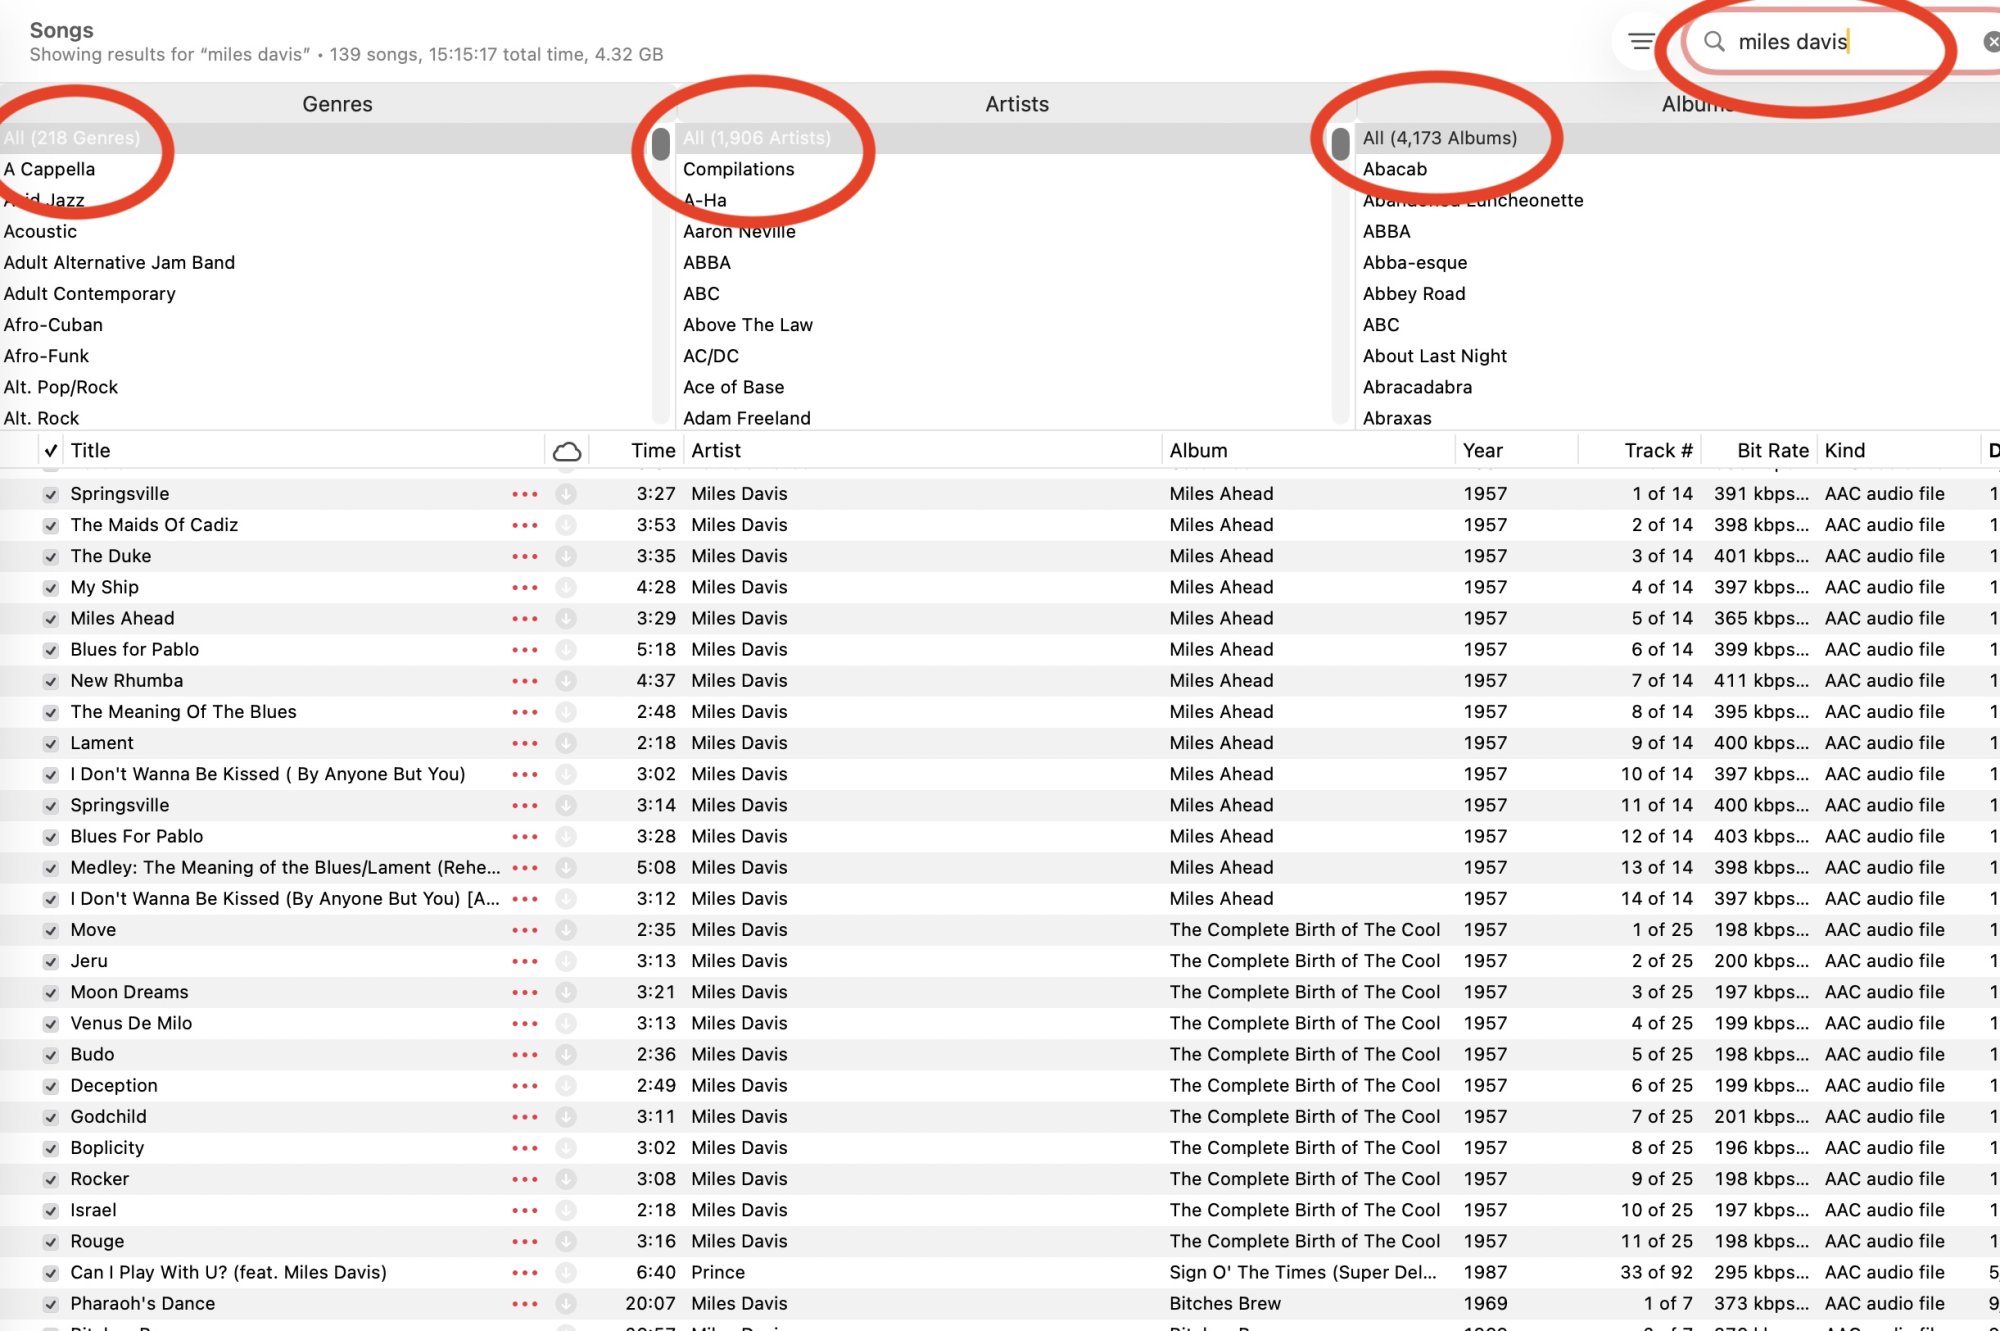Select ABBA in the Artists column

tap(707, 262)
